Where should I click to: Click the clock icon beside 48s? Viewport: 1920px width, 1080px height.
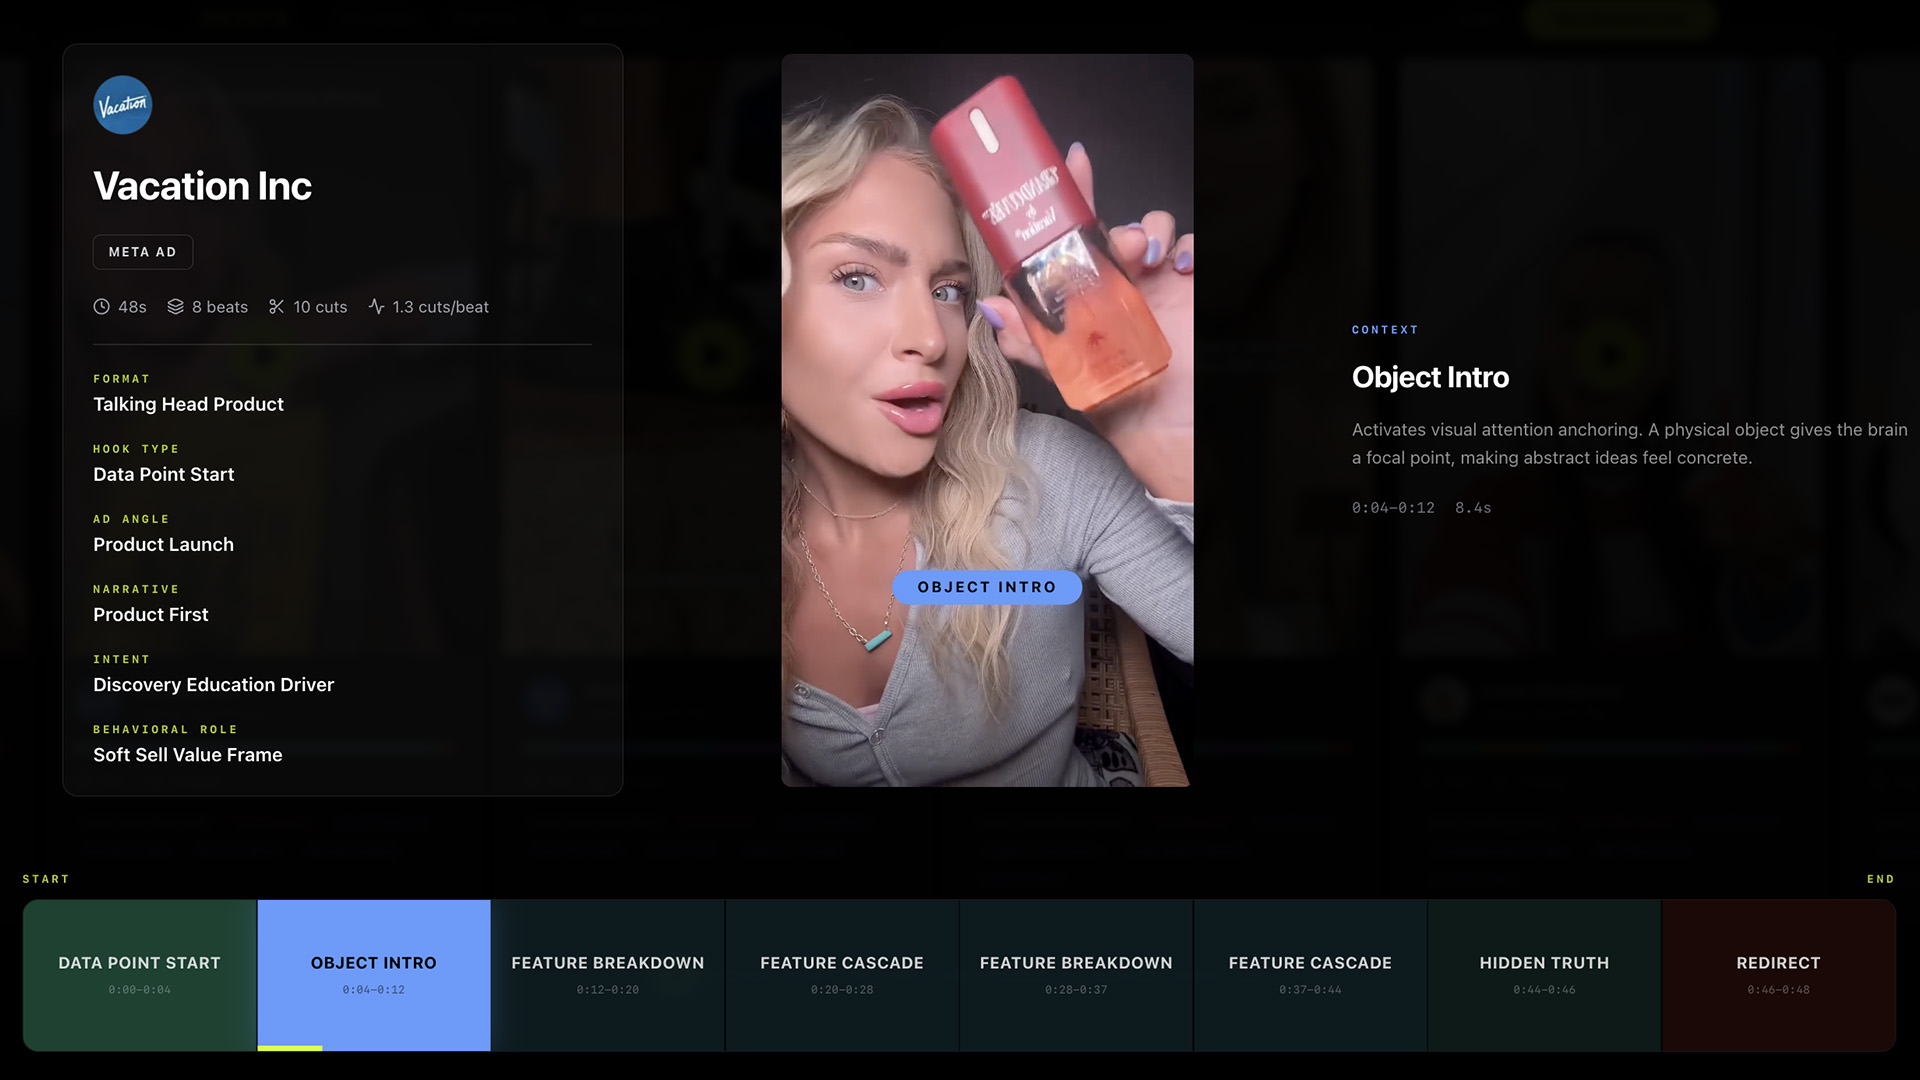(100, 307)
